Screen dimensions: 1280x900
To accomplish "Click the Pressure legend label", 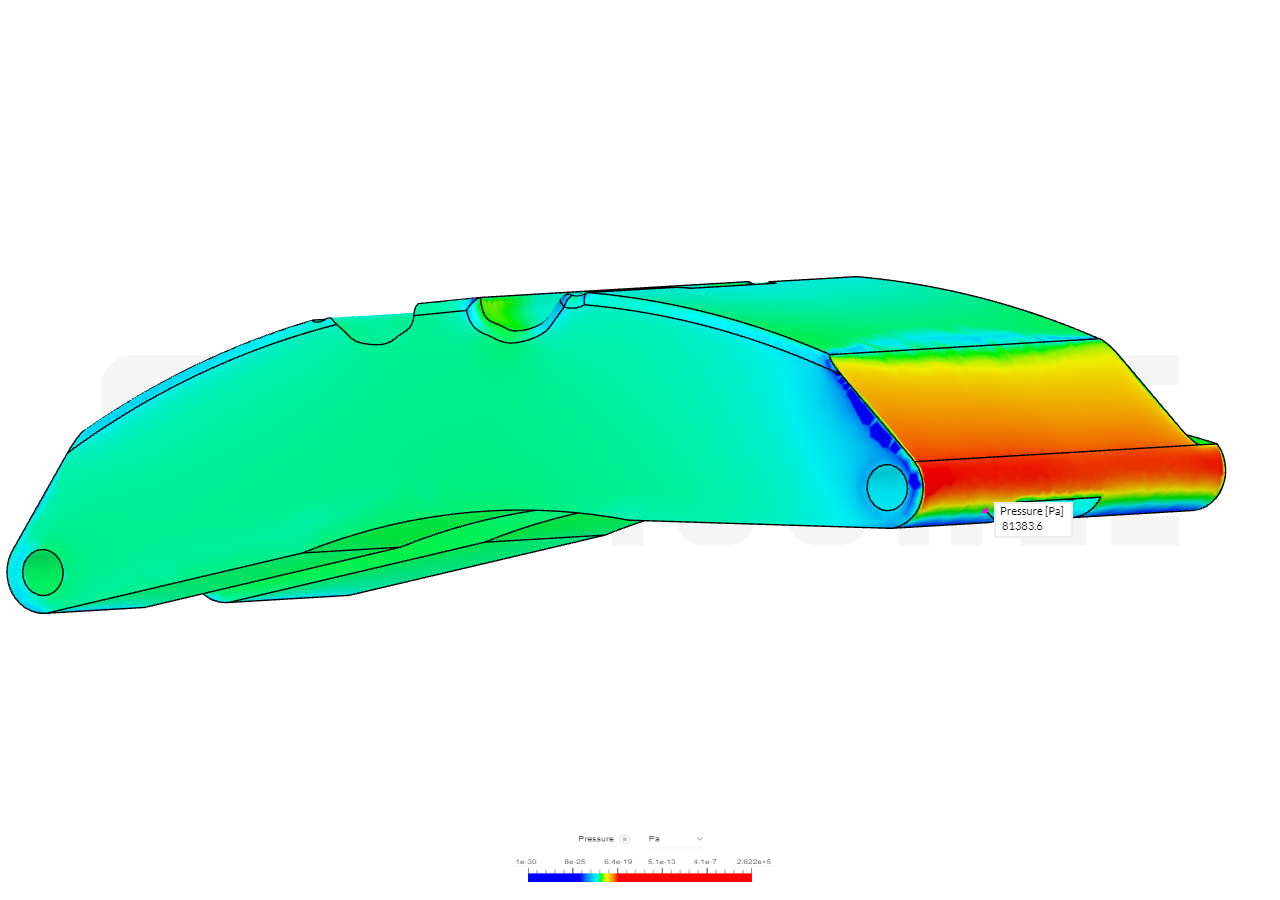I will 596,839.
